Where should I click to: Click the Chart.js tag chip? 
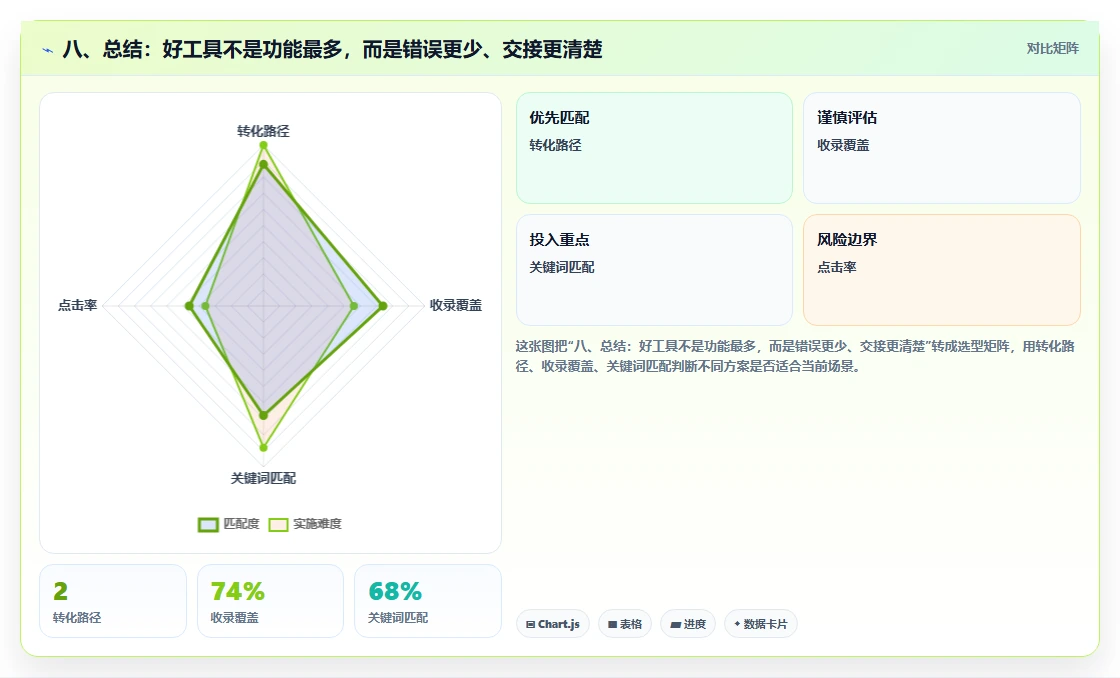553,624
